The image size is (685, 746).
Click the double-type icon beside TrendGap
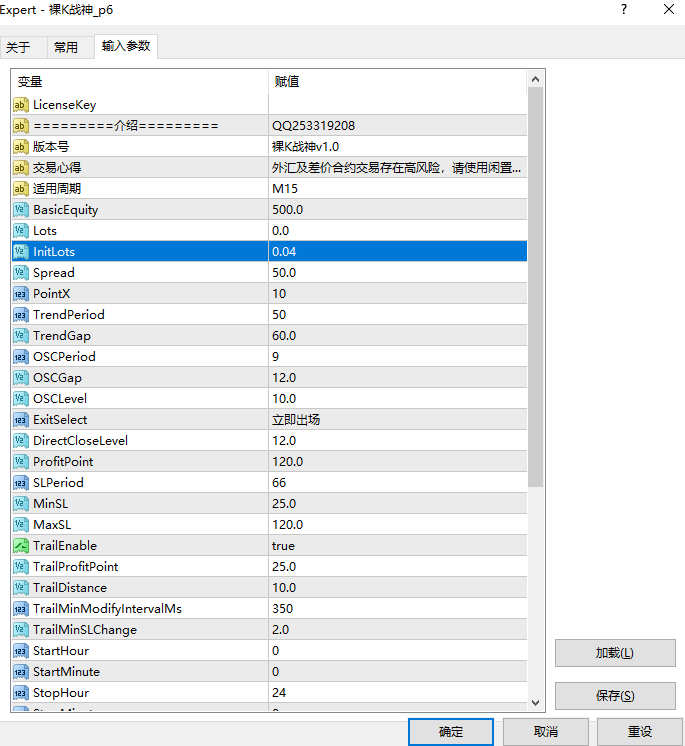point(20,335)
